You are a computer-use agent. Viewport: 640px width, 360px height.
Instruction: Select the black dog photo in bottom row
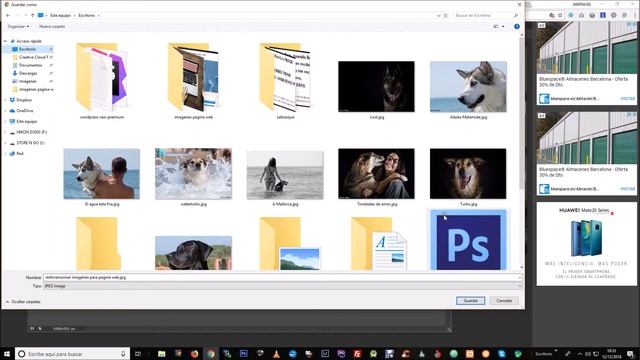pos(193,253)
